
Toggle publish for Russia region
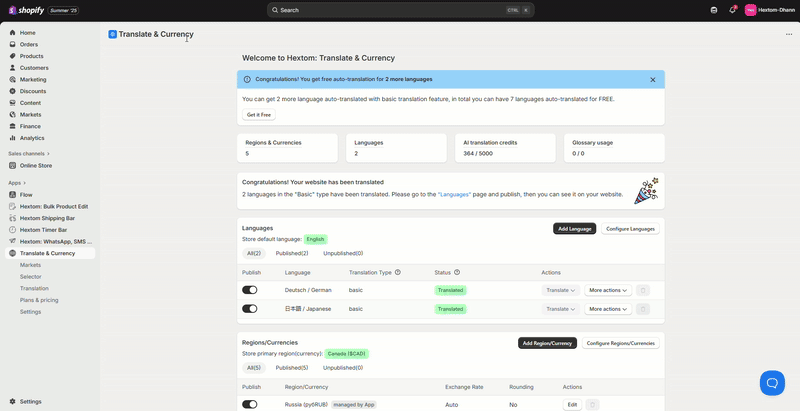(249, 405)
